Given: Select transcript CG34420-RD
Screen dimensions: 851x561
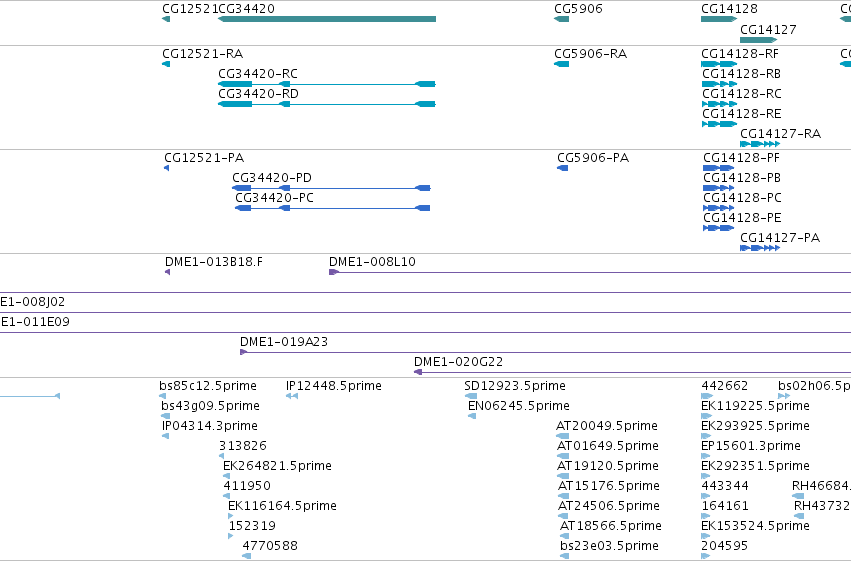Looking at the screenshot, I should pos(327,104).
